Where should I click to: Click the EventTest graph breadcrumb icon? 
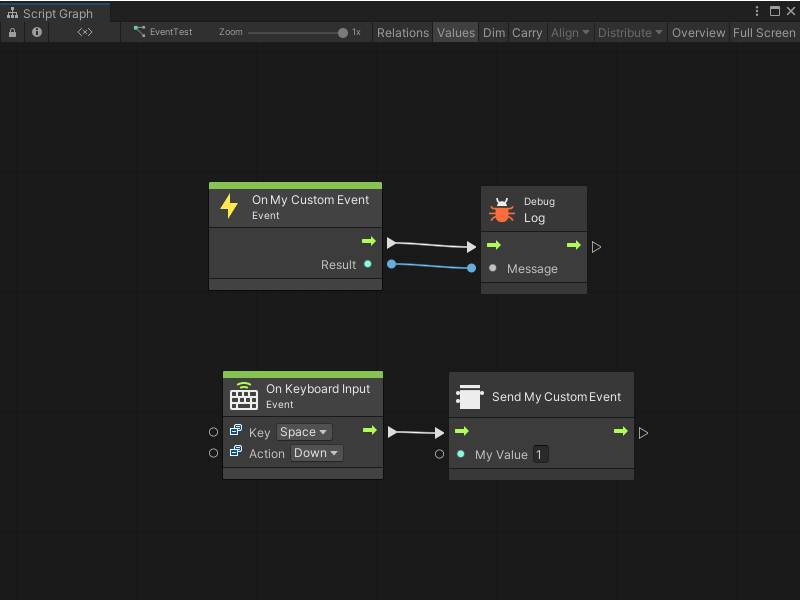pos(141,32)
